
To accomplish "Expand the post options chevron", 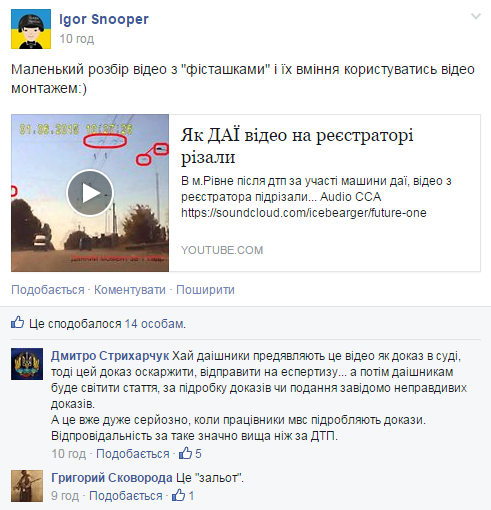I will 476,16.
